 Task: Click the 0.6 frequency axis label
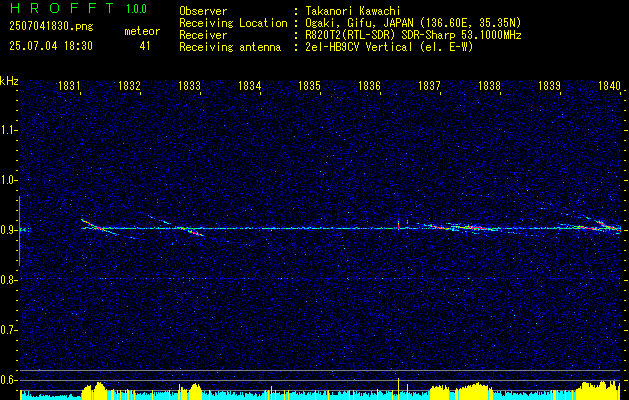tap(9, 380)
